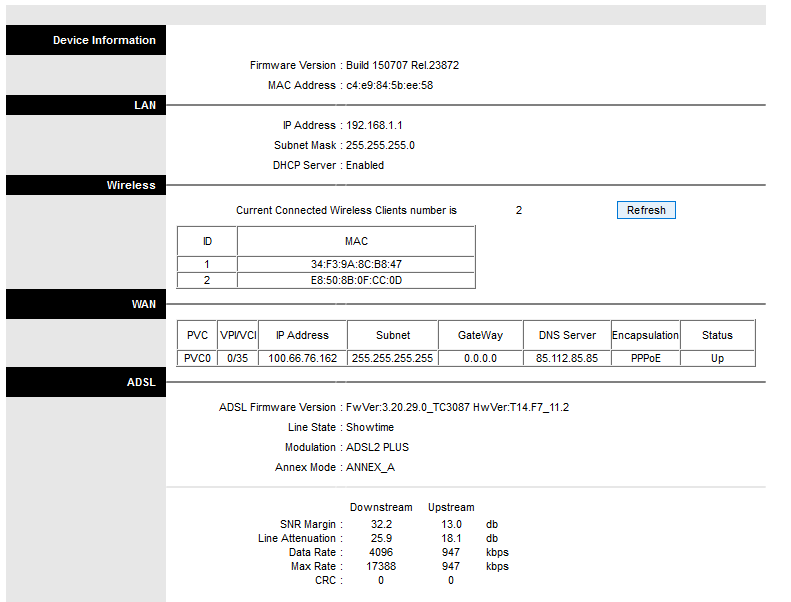The width and height of the screenshot is (791, 602).
Task: Click wireless client MAC 34:F3:9A:8C:B8:47
Action: [356, 264]
